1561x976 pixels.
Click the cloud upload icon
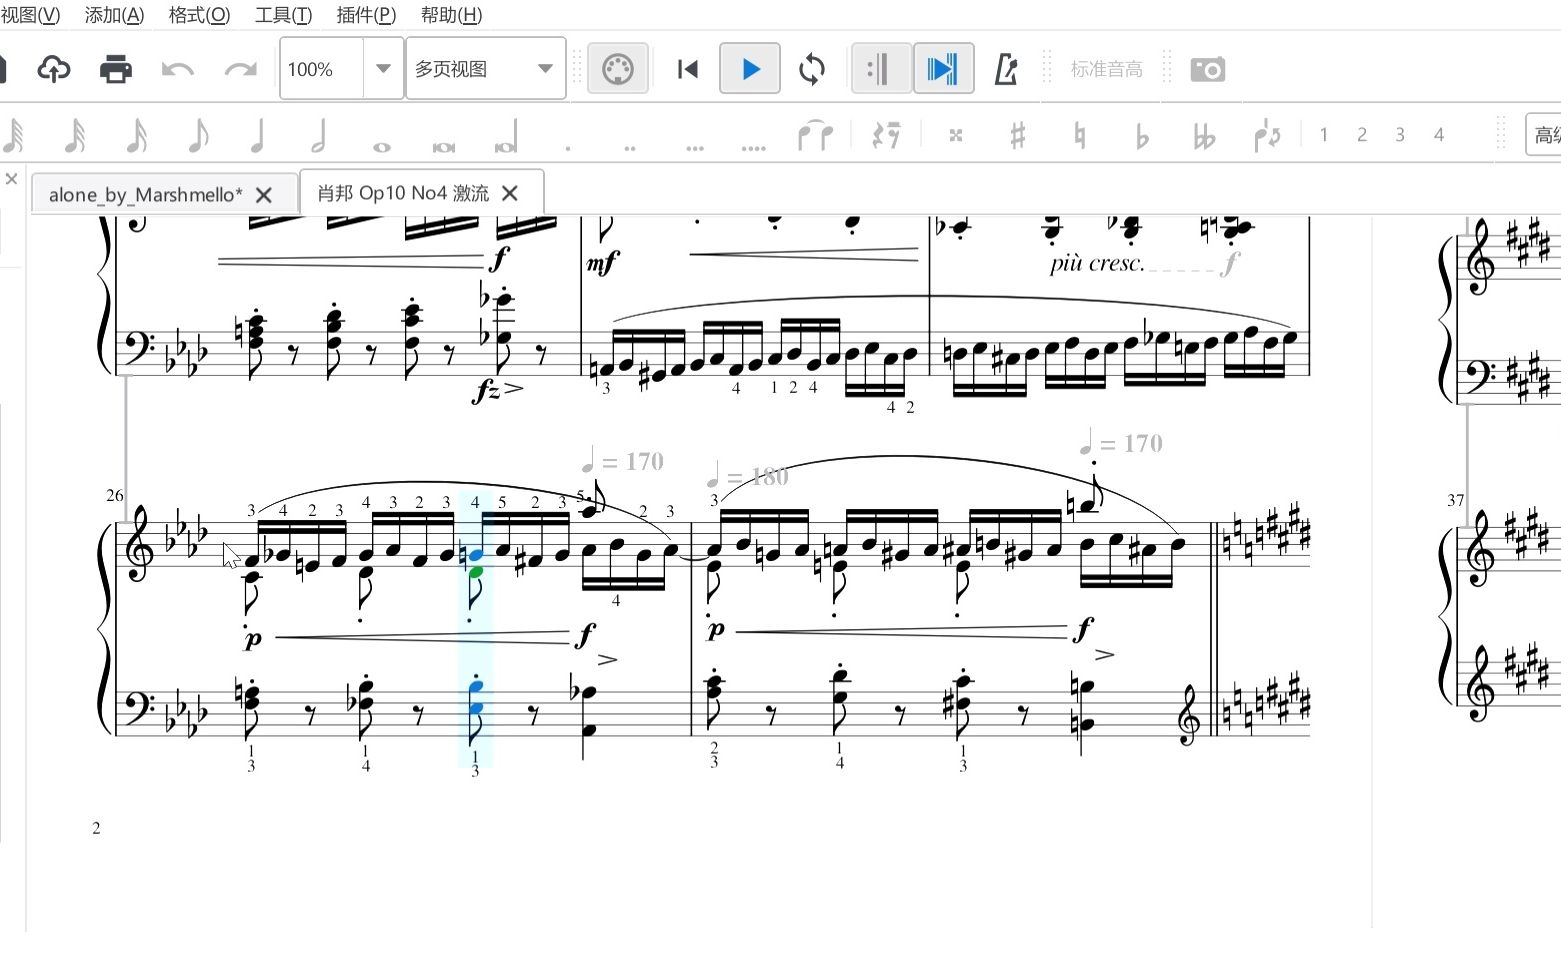tap(54, 69)
